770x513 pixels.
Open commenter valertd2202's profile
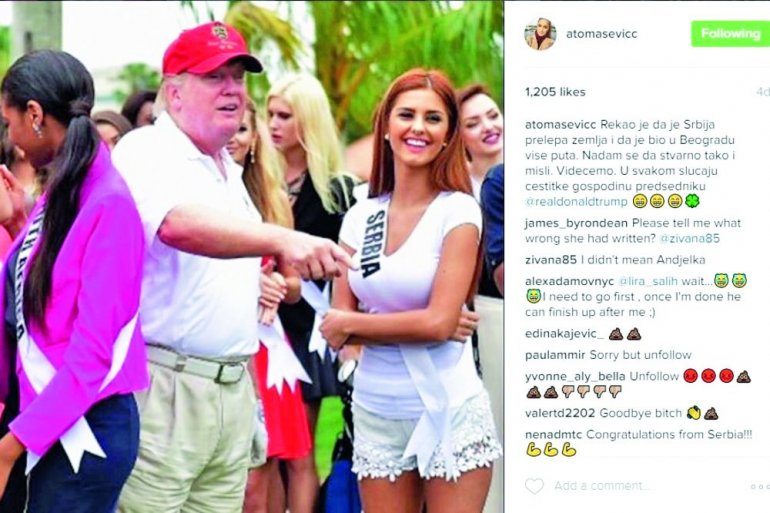560,413
